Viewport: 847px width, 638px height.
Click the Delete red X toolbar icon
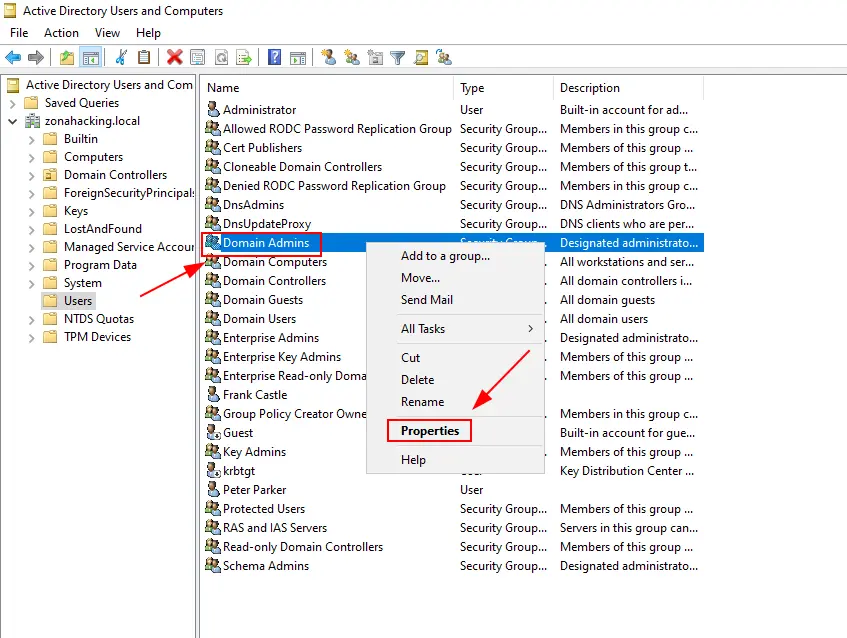(174, 57)
